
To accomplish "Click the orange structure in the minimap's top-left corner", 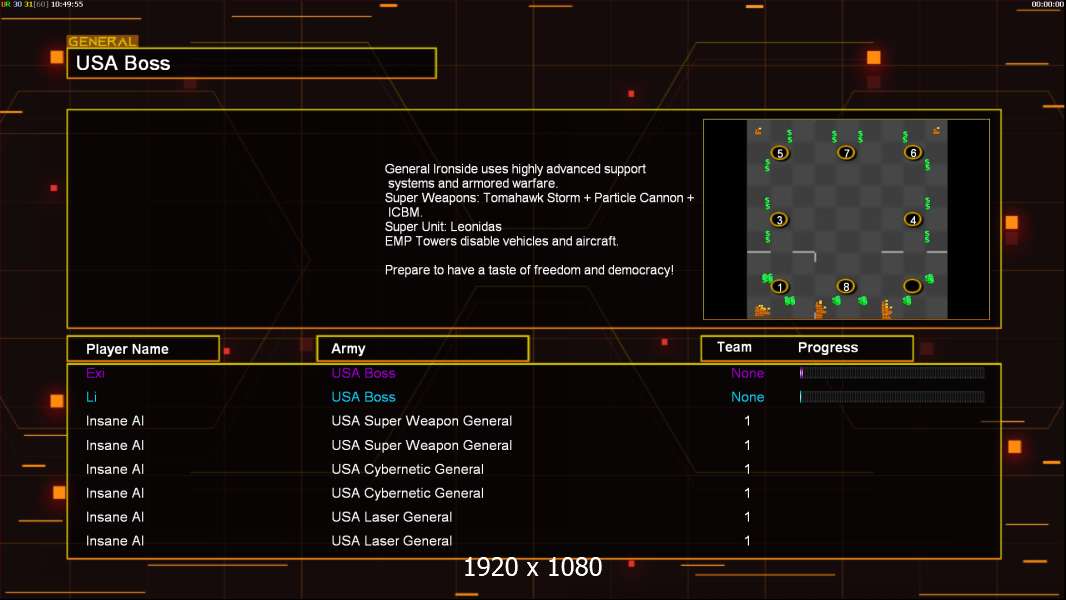I will [x=758, y=130].
